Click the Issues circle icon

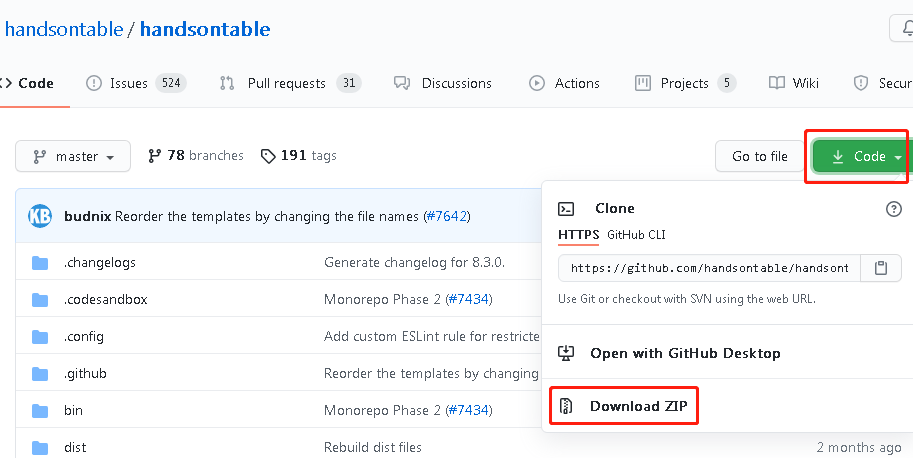point(94,83)
